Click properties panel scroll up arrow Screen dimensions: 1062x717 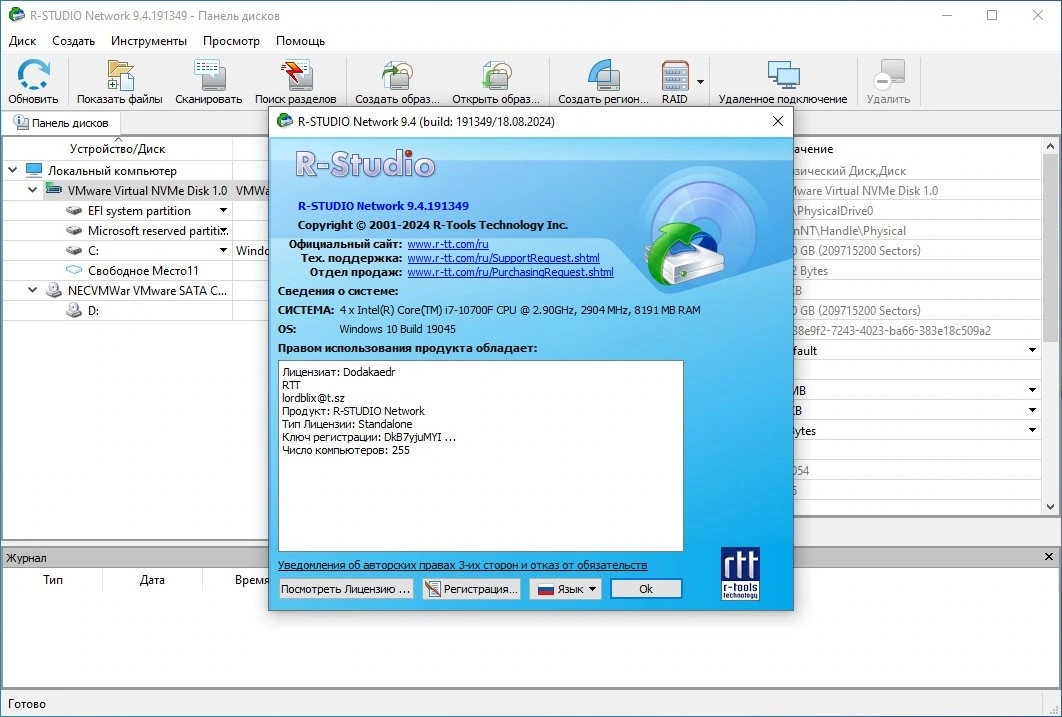point(1050,146)
